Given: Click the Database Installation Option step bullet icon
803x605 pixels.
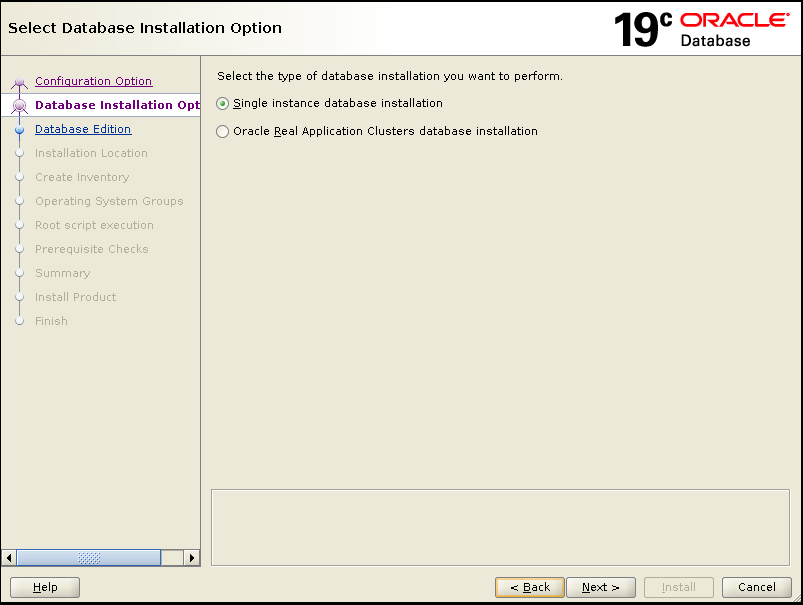Looking at the screenshot, I should 19,106.
